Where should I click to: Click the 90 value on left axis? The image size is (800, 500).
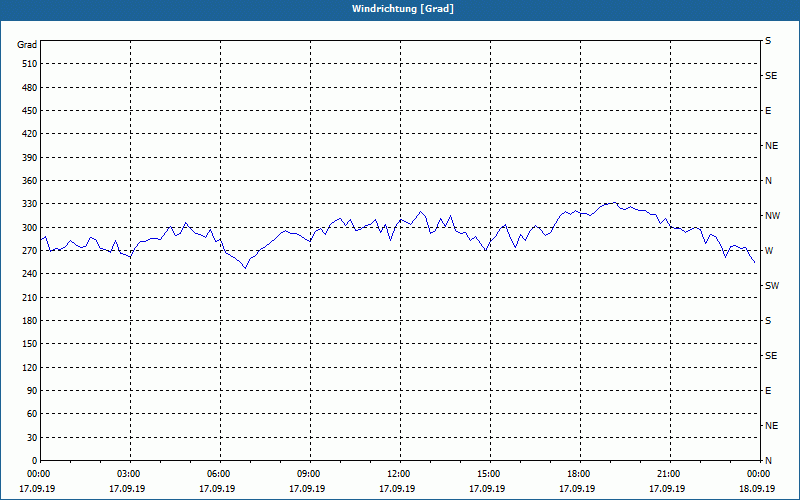pos(32,391)
